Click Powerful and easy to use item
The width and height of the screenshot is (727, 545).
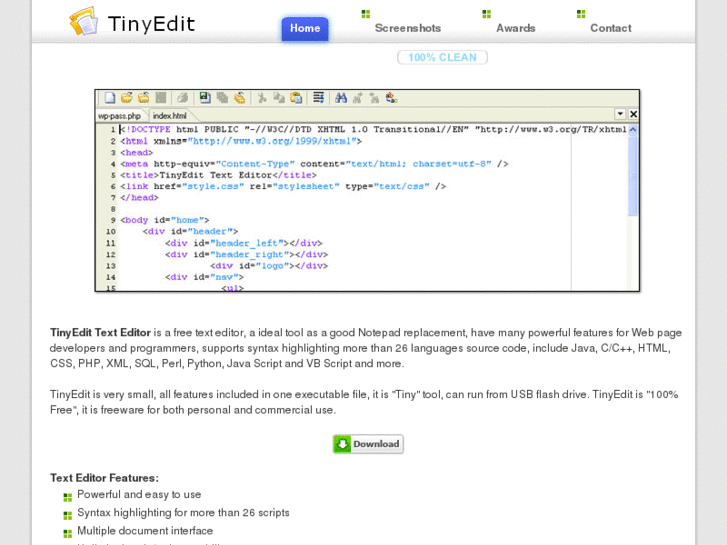[139, 494]
